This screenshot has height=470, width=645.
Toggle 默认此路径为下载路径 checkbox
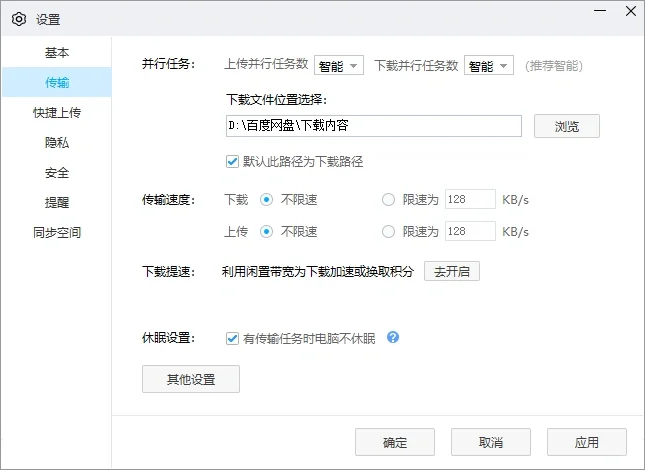click(x=232, y=161)
